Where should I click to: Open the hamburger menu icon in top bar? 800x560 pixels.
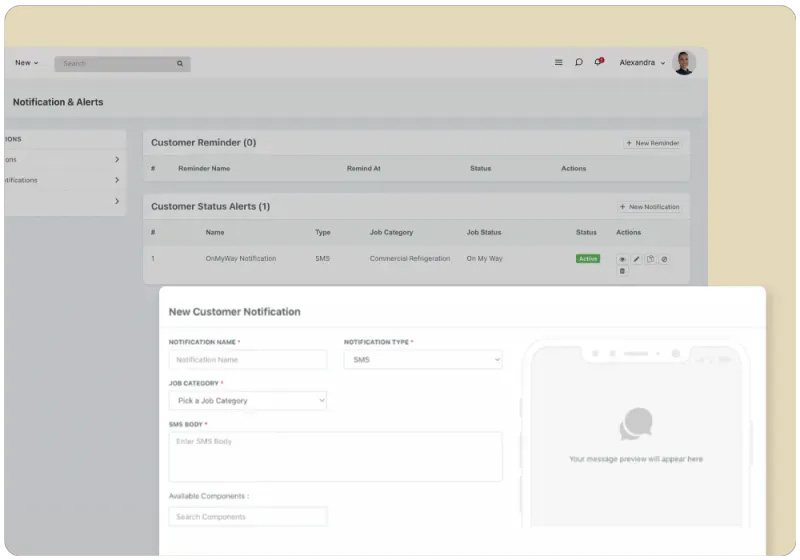(558, 62)
